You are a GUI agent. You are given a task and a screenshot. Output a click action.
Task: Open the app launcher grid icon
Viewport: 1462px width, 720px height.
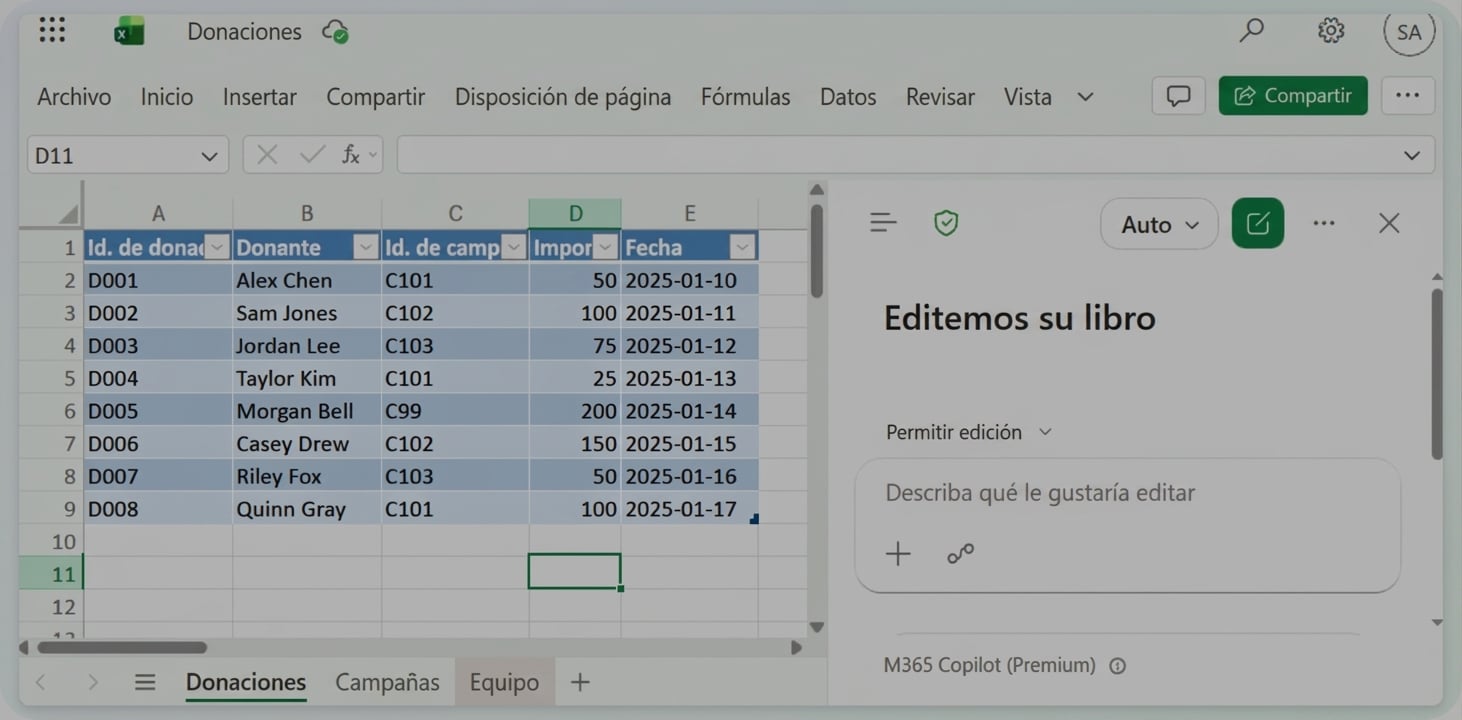point(52,31)
